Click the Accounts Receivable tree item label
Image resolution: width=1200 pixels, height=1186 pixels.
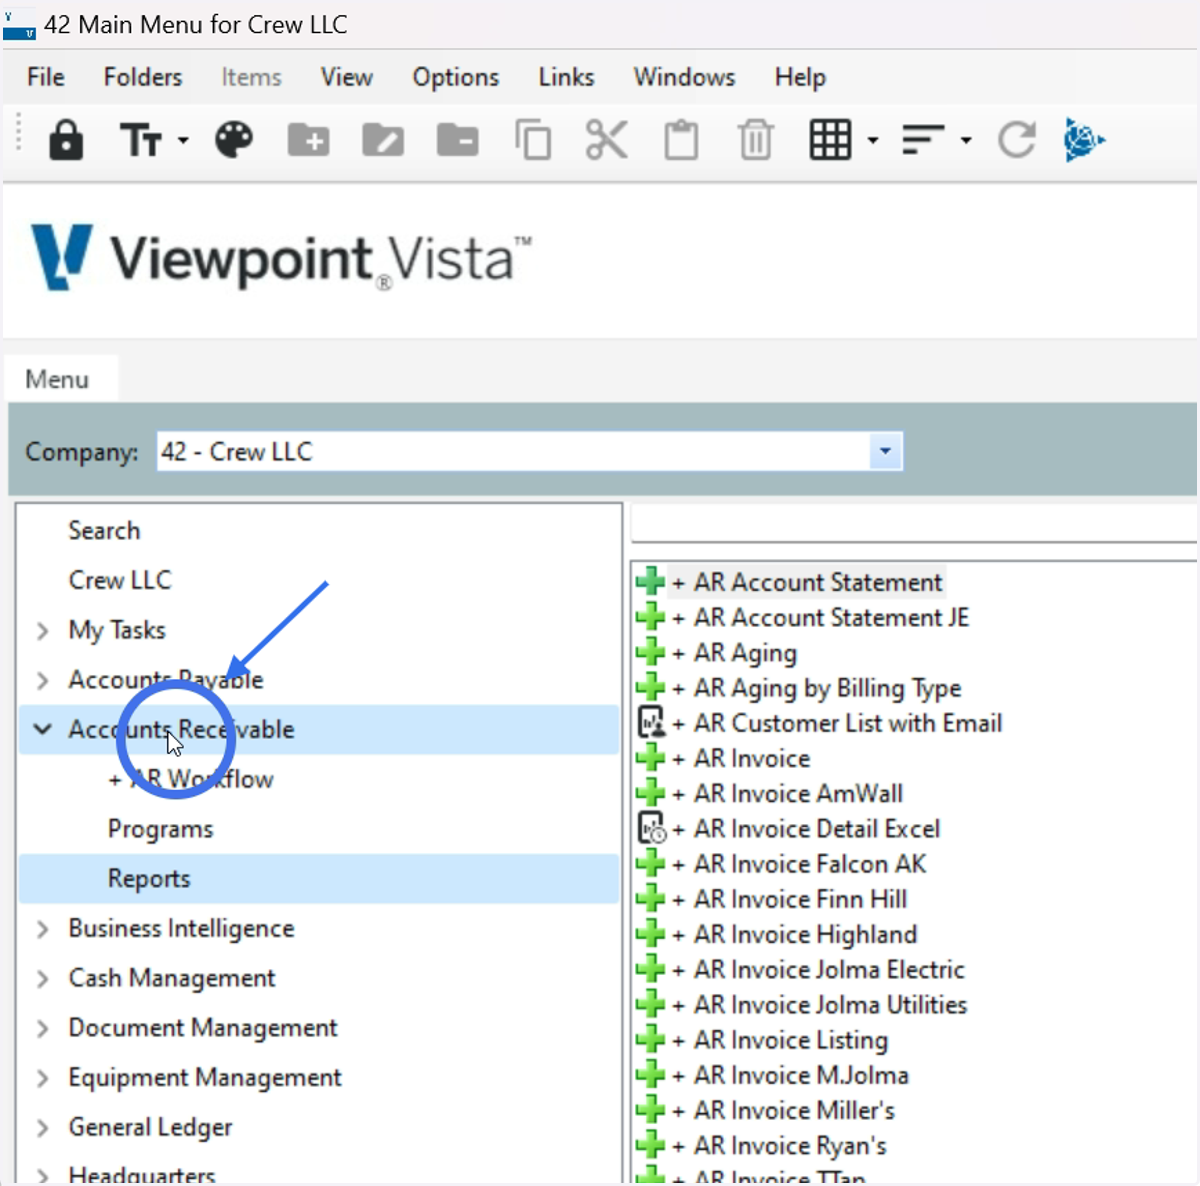tap(181, 729)
